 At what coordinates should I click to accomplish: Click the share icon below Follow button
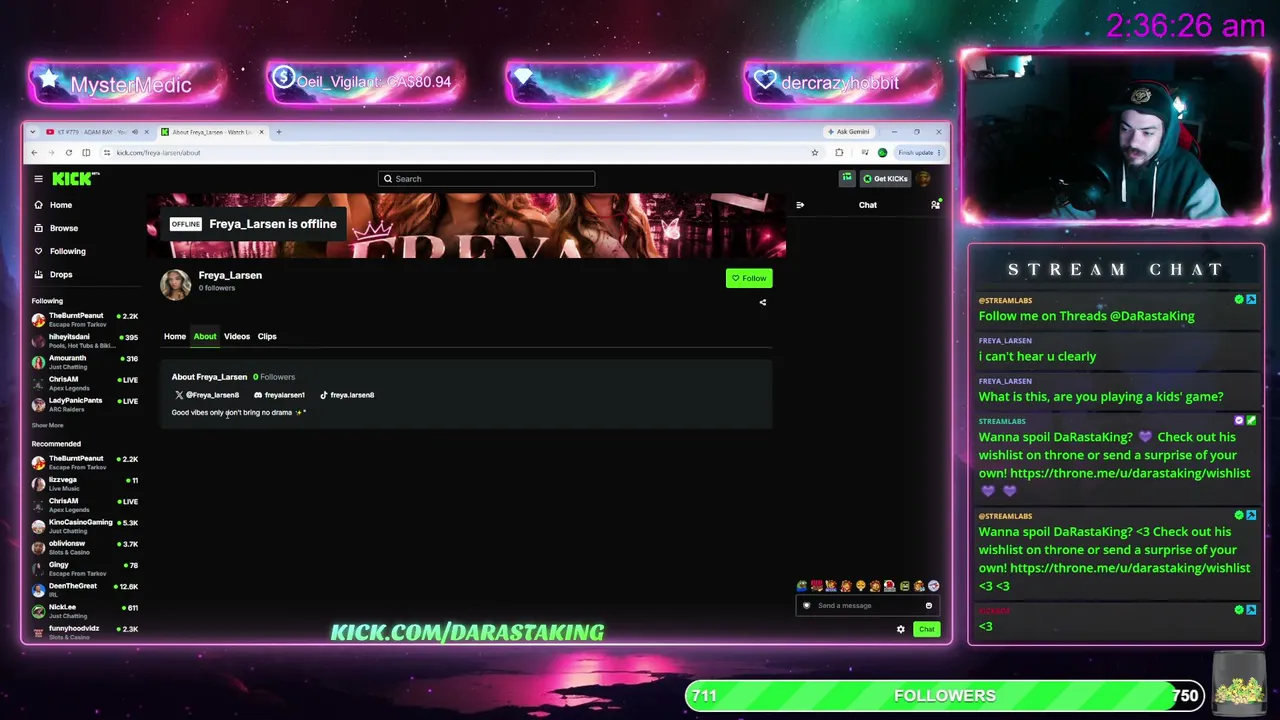click(763, 302)
